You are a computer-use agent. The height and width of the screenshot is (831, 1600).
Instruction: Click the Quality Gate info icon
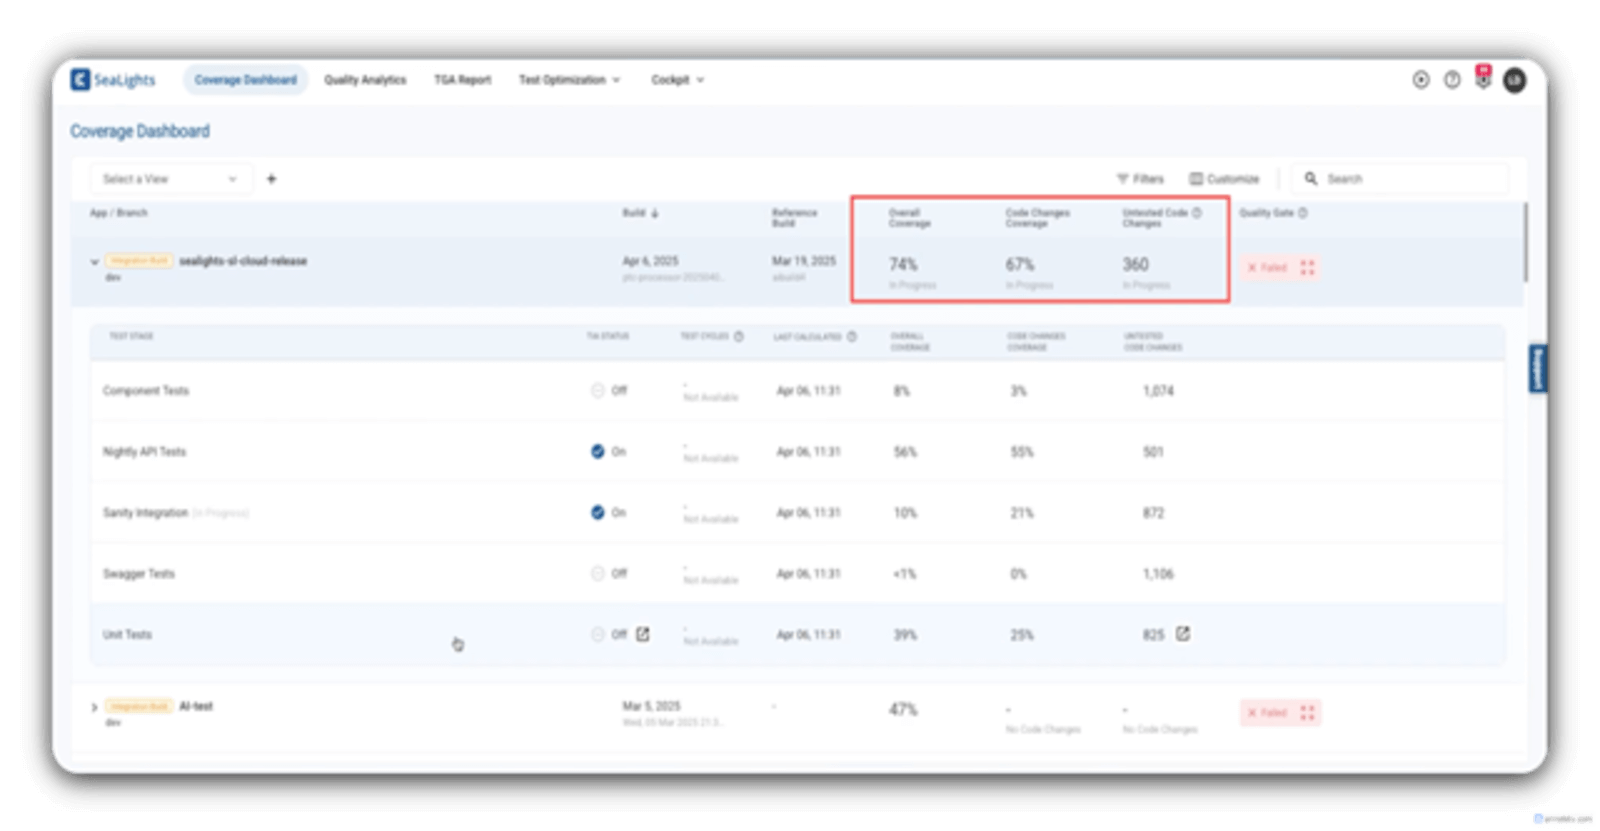pyautogui.click(x=1302, y=213)
